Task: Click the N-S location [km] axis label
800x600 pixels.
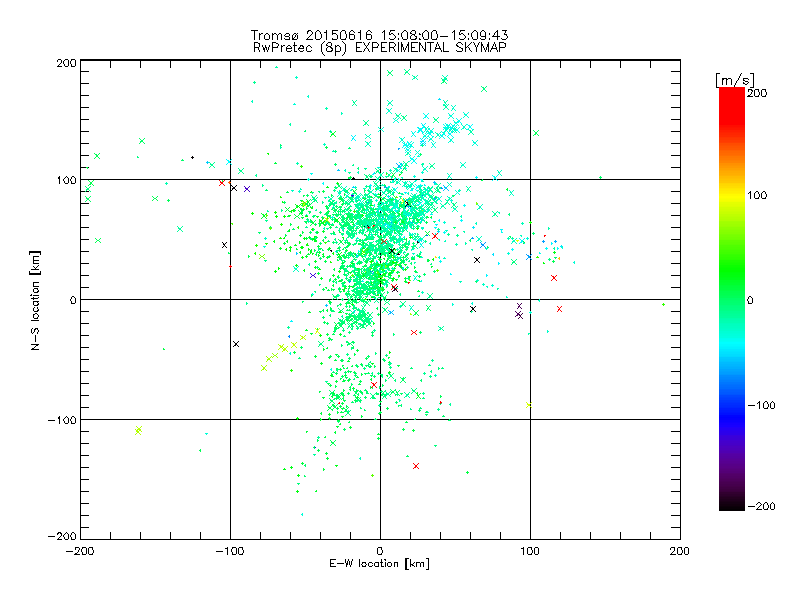Action: [35, 301]
